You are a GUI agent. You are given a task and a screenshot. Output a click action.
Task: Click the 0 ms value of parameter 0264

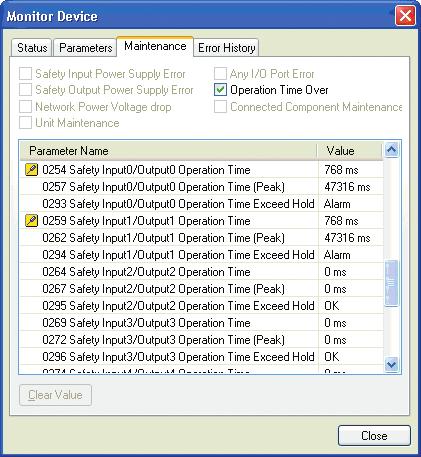coord(335,272)
